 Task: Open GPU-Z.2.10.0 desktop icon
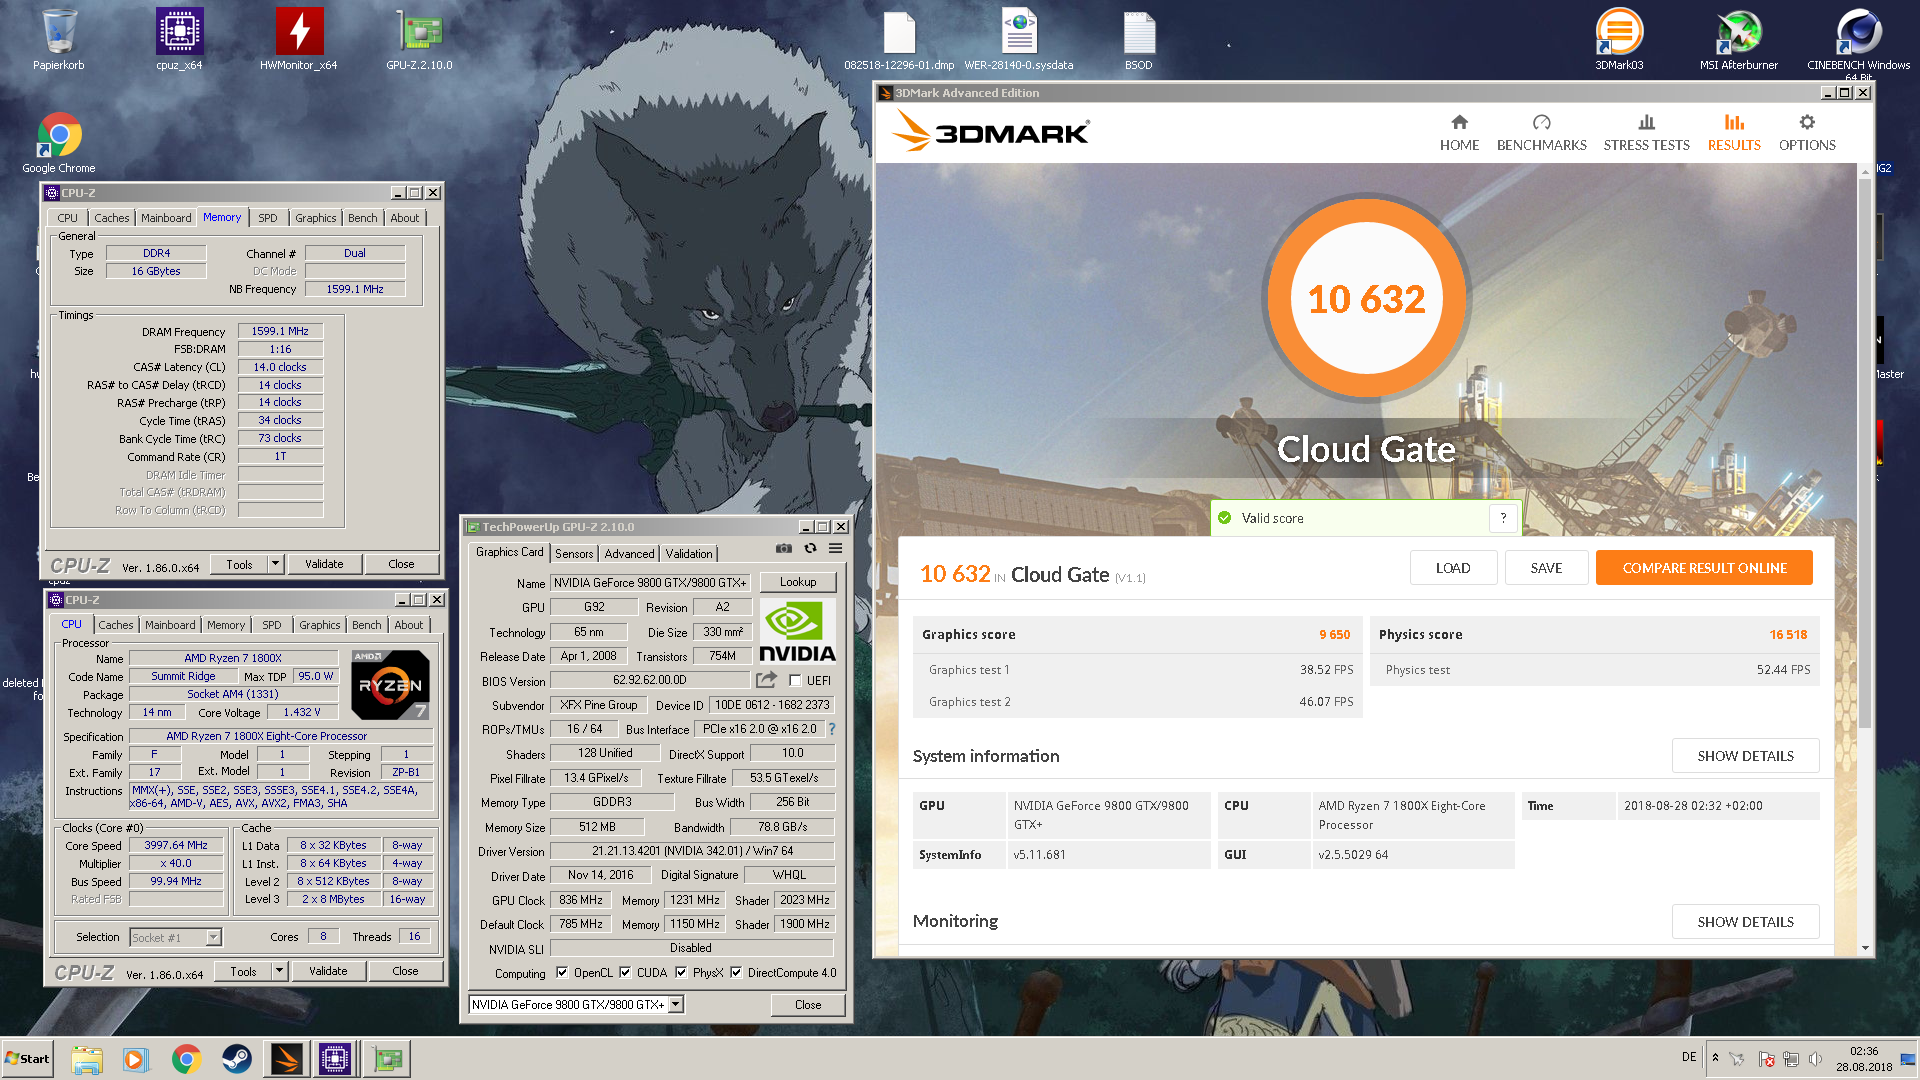click(419, 40)
